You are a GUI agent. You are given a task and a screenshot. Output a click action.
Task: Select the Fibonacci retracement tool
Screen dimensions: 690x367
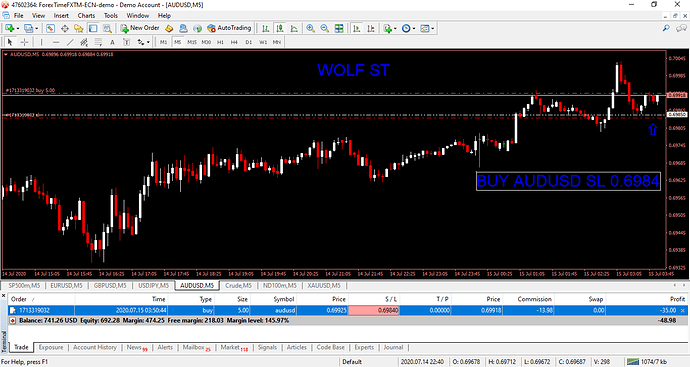point(98,42)
